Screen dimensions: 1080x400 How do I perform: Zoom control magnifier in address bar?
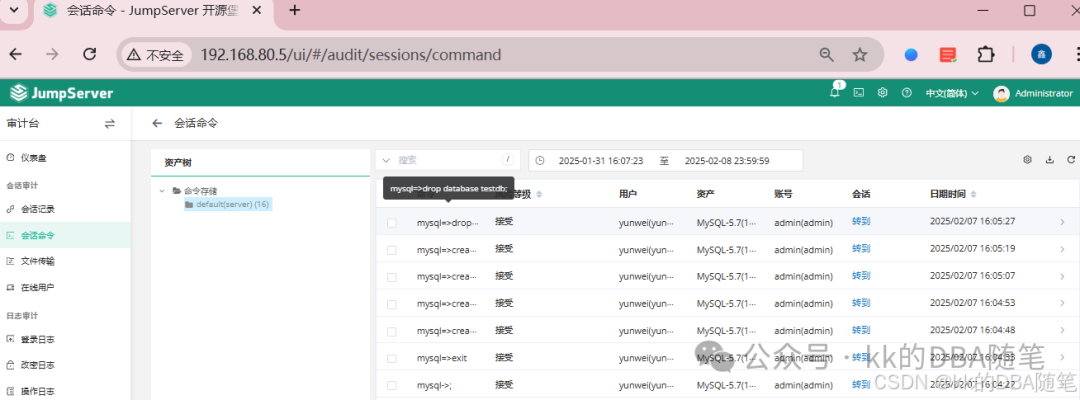[x=827, y=55]
